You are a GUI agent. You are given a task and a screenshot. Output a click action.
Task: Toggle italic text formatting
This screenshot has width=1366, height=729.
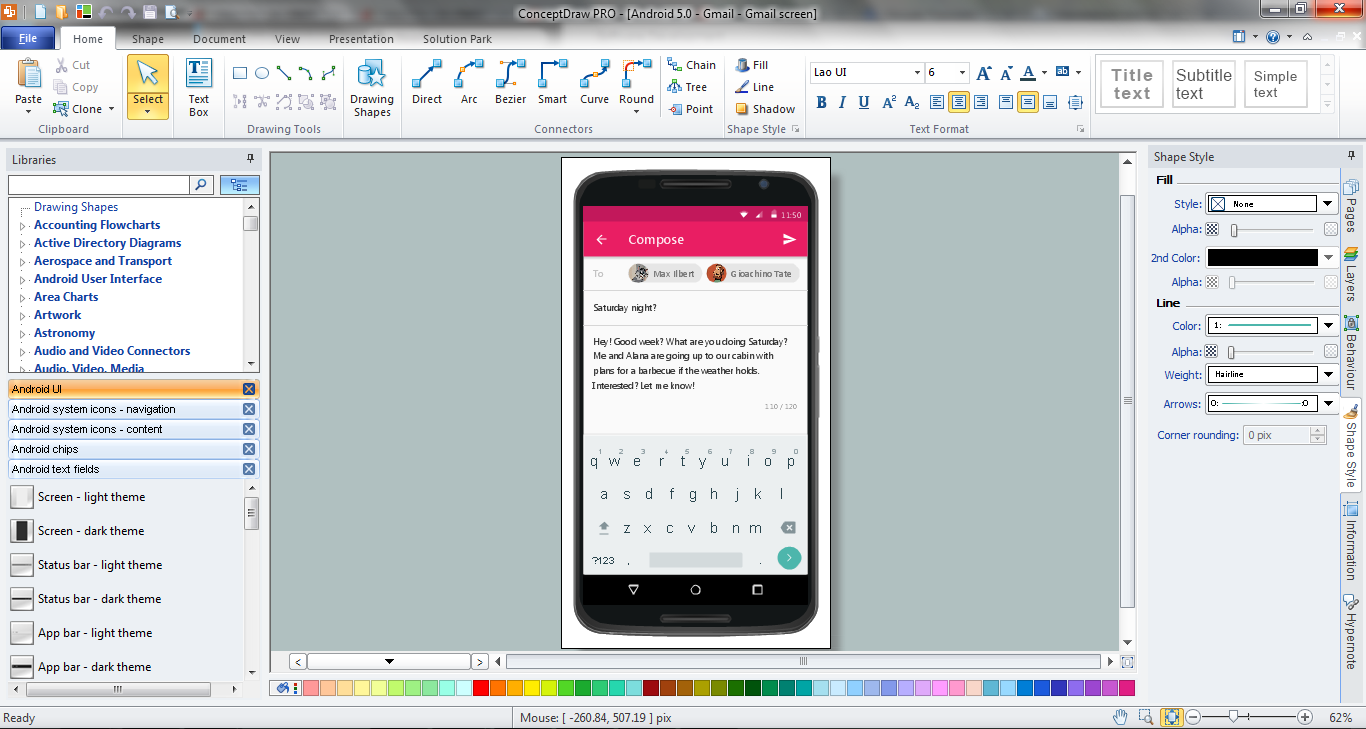843,102
